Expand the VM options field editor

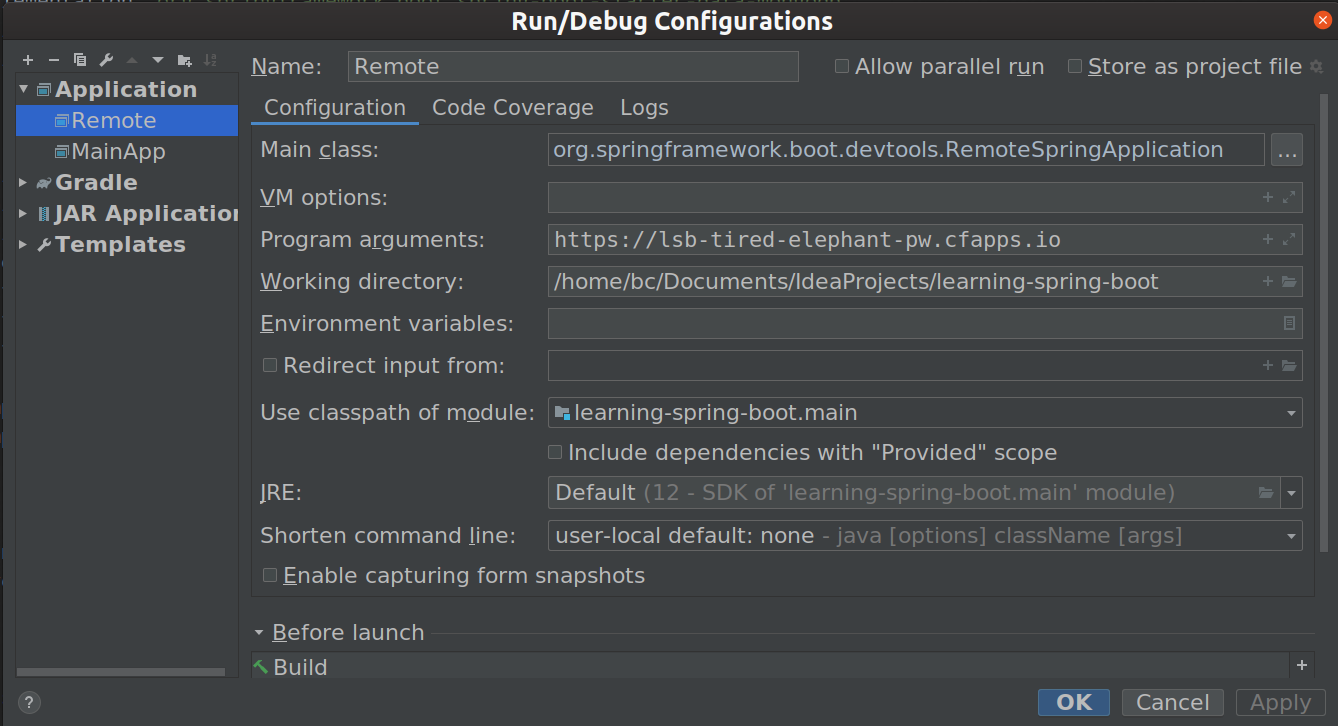point(1289,198)
